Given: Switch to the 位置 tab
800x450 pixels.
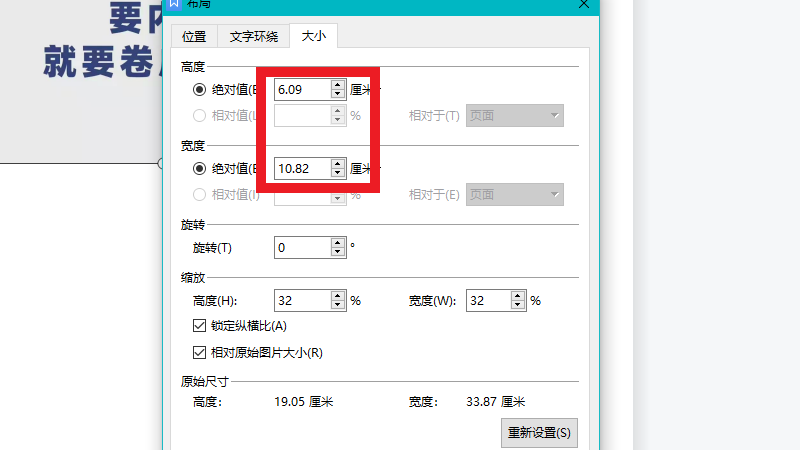Looking at the screenshot, I should click(x=194, y=37).
